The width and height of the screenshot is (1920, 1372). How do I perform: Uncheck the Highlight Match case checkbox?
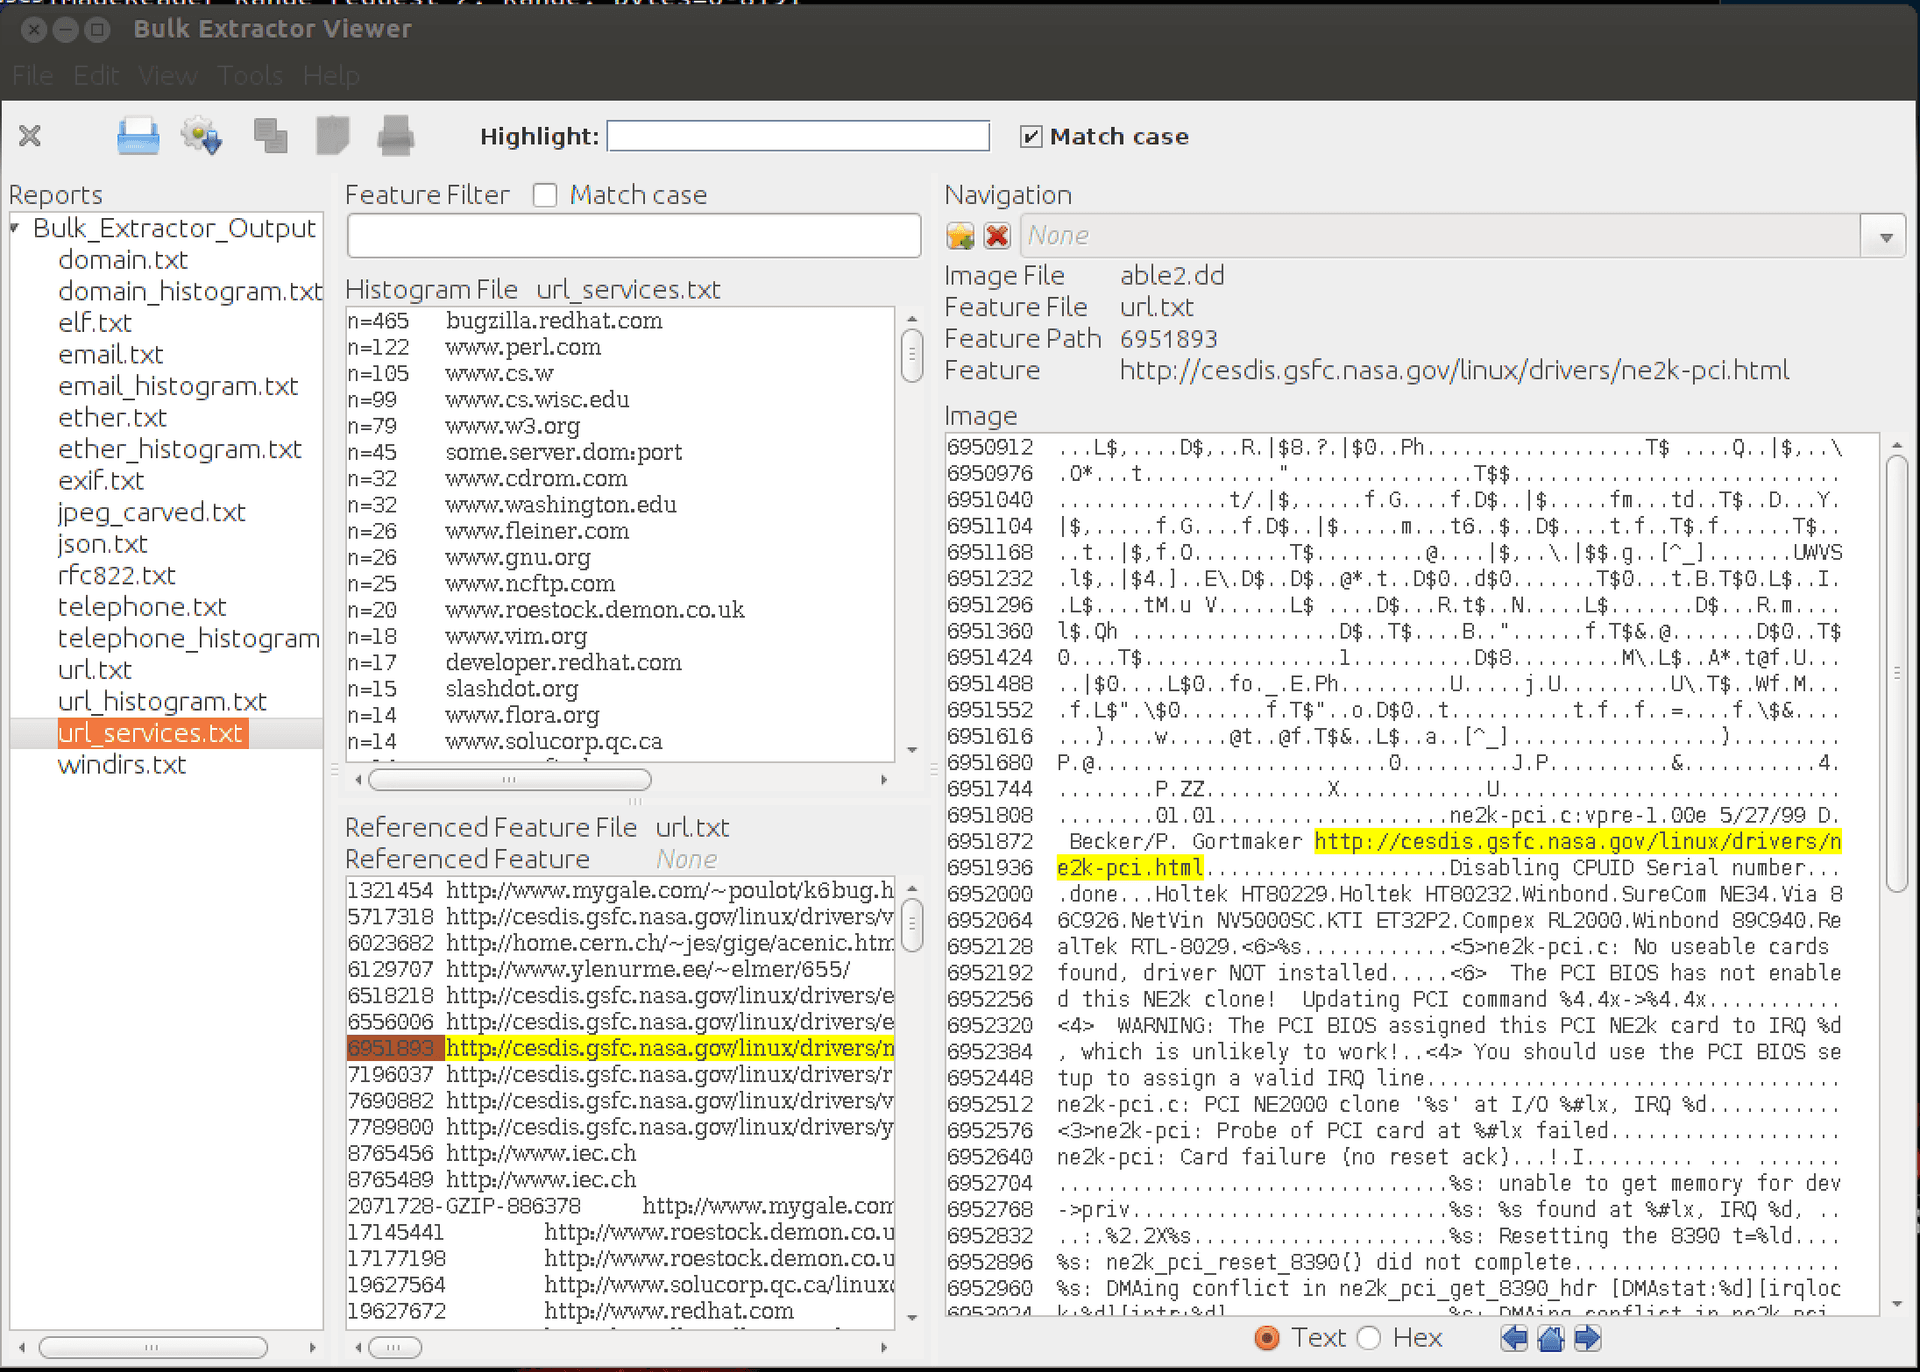(x=1031, y=137)
